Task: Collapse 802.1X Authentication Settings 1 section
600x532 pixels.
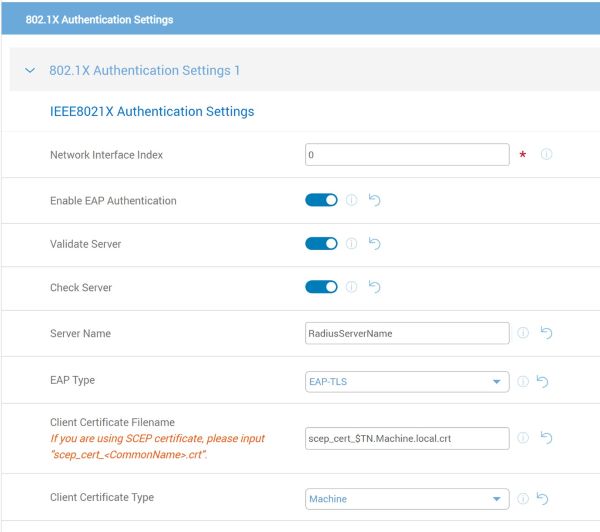Action: pyautogui.click(x=29, y=71)
